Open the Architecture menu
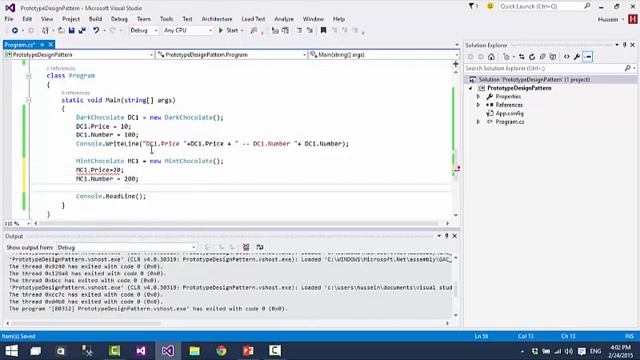 point(217,19)
